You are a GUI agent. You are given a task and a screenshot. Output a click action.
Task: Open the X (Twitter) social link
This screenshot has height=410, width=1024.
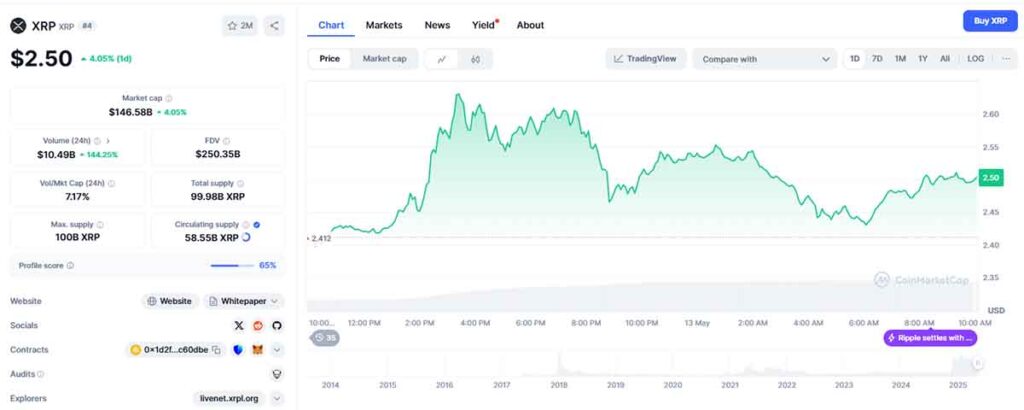[x=238, y=326]
